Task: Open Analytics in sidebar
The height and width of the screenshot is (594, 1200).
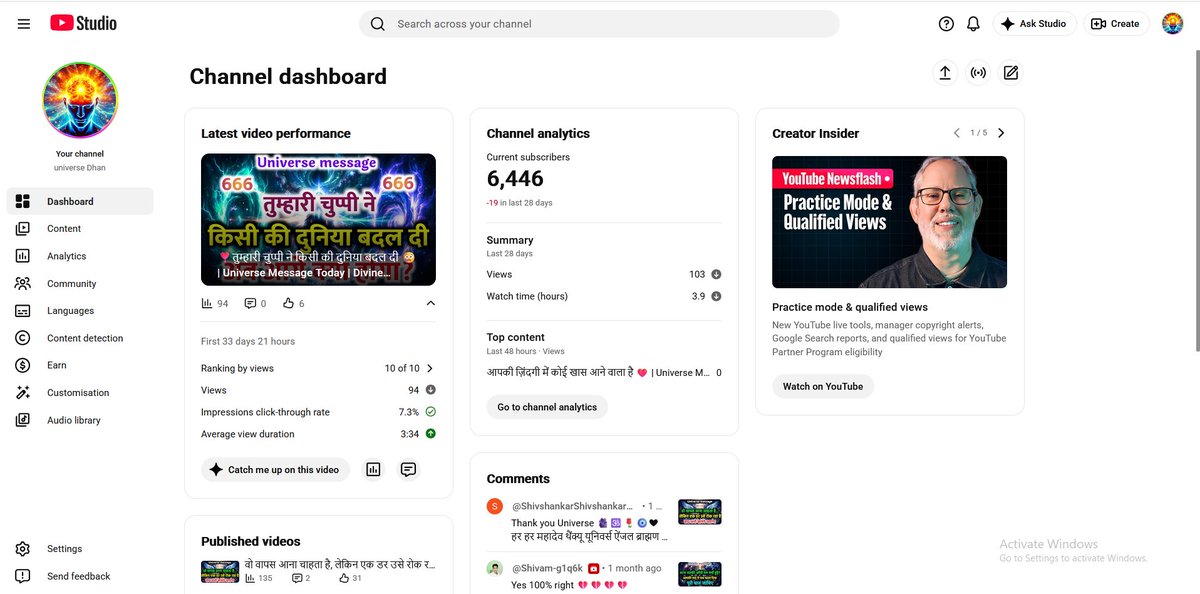Action: [80, 256]
